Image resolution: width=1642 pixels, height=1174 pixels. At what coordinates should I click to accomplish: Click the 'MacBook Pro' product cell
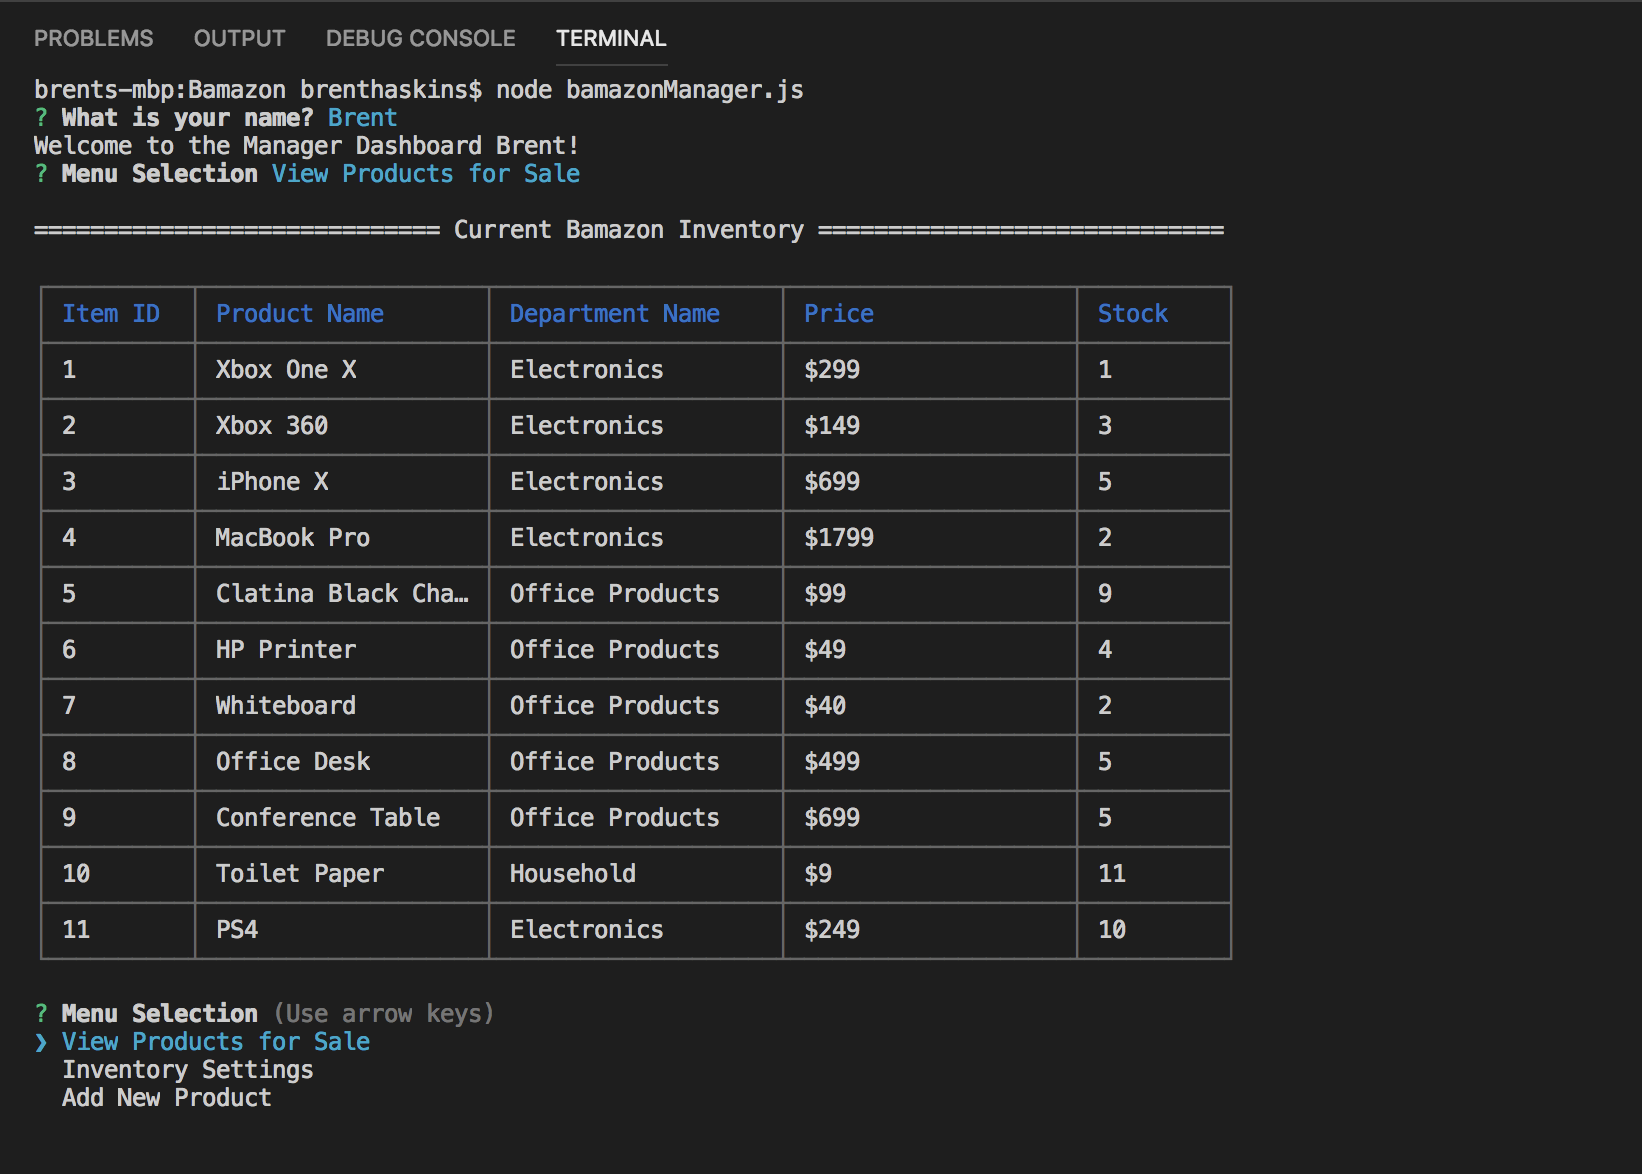tap(342, 538)
